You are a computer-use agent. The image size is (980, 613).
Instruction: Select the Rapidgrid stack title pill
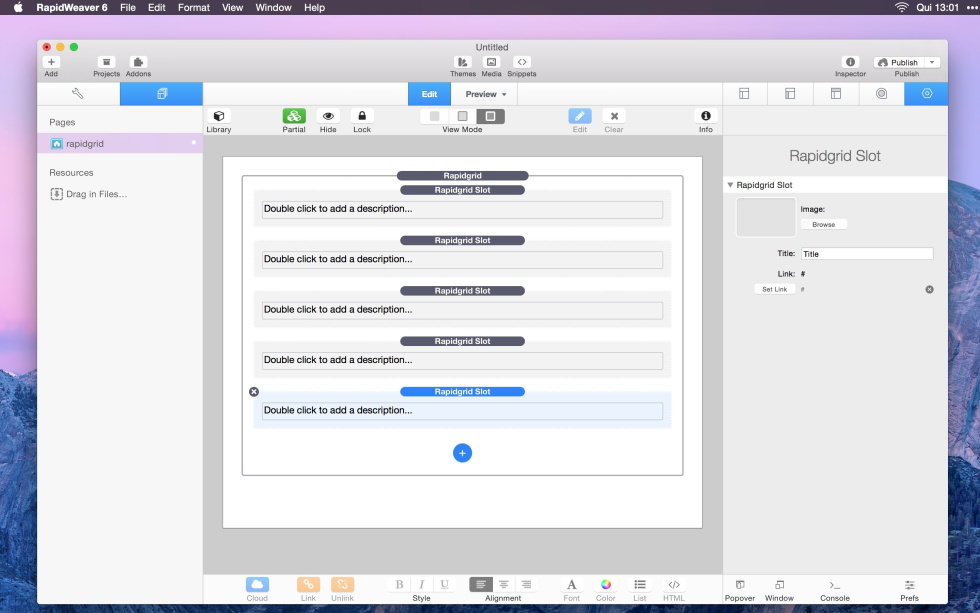click(462, 176)
